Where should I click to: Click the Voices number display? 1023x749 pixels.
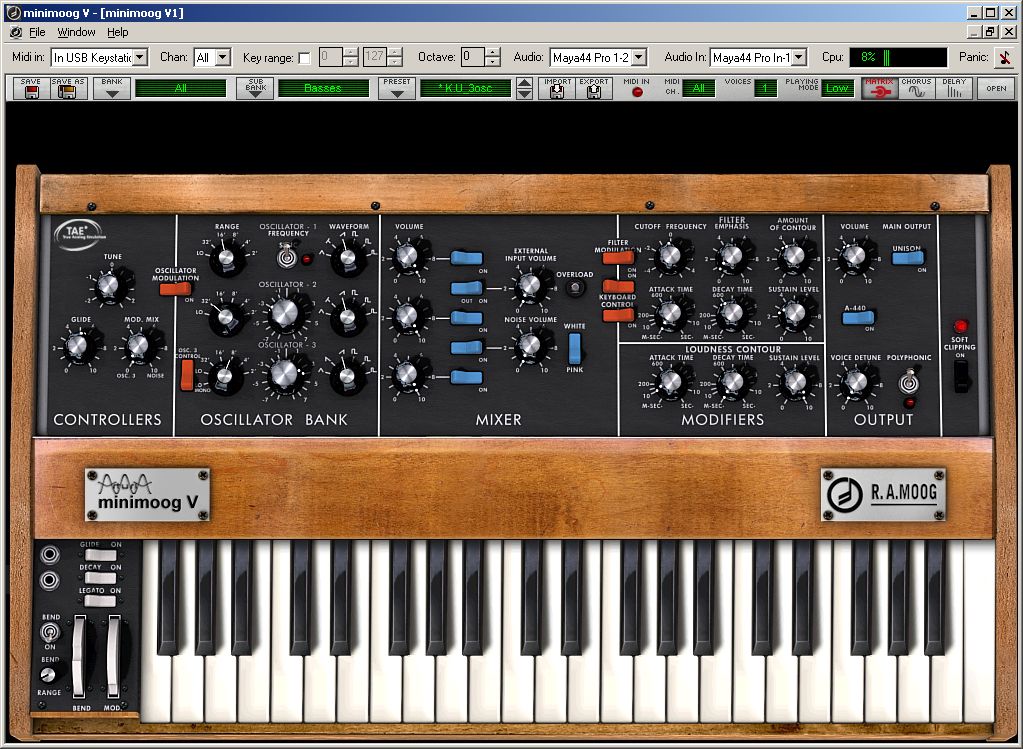coord(765,88)
